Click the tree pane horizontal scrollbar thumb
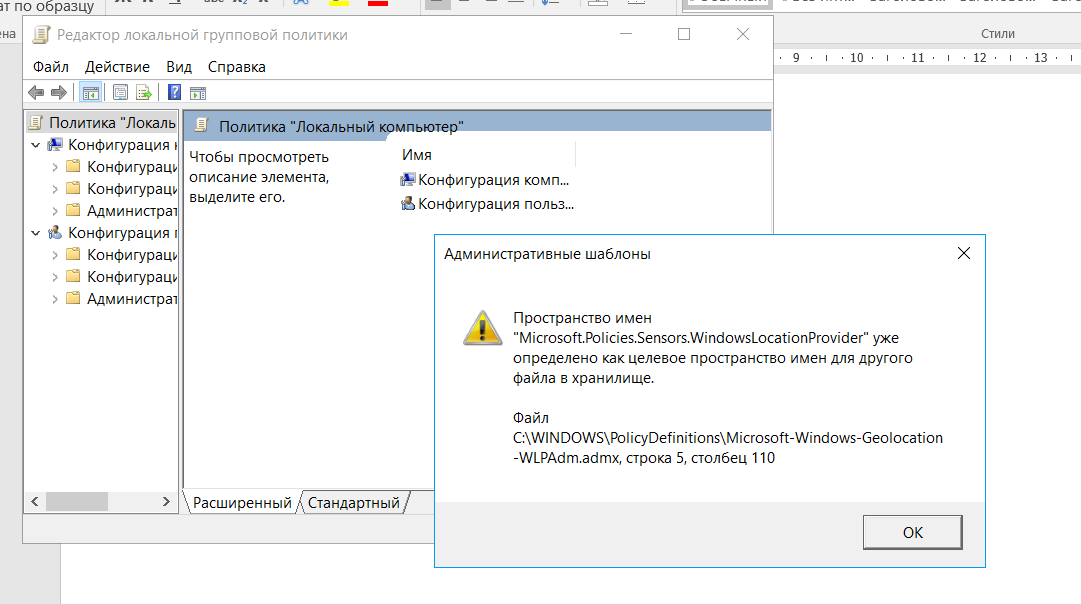This screenshot has height=604, width=1081. tap(77, 502)
